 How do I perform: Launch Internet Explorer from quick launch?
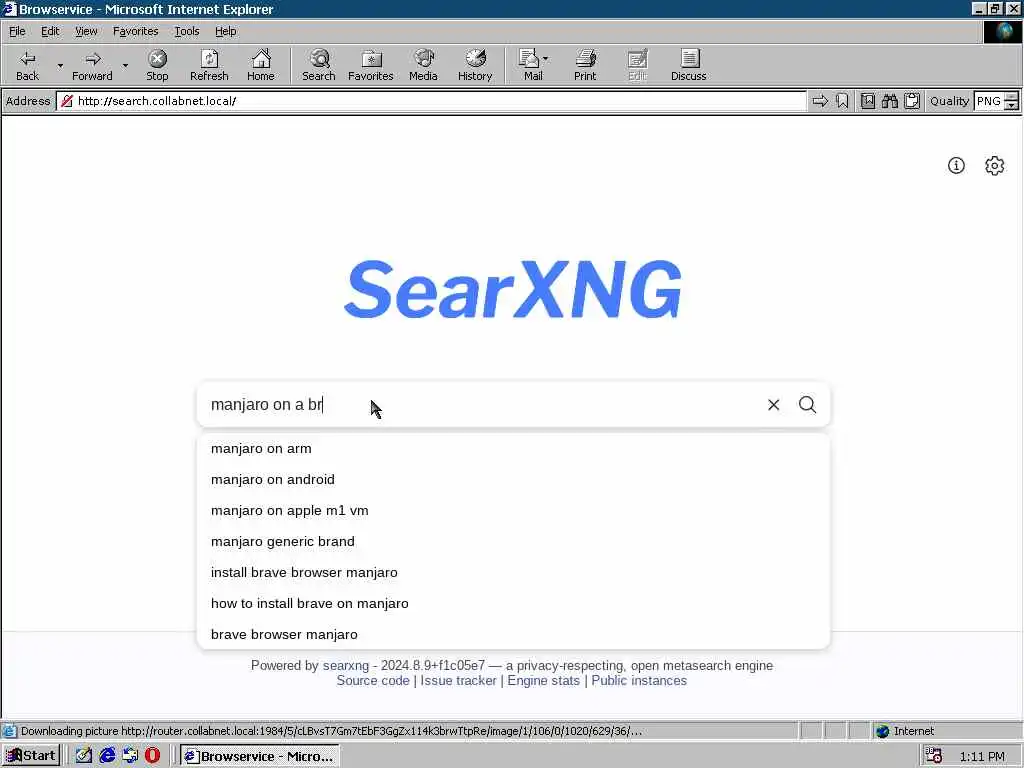[x=107, y=756]
